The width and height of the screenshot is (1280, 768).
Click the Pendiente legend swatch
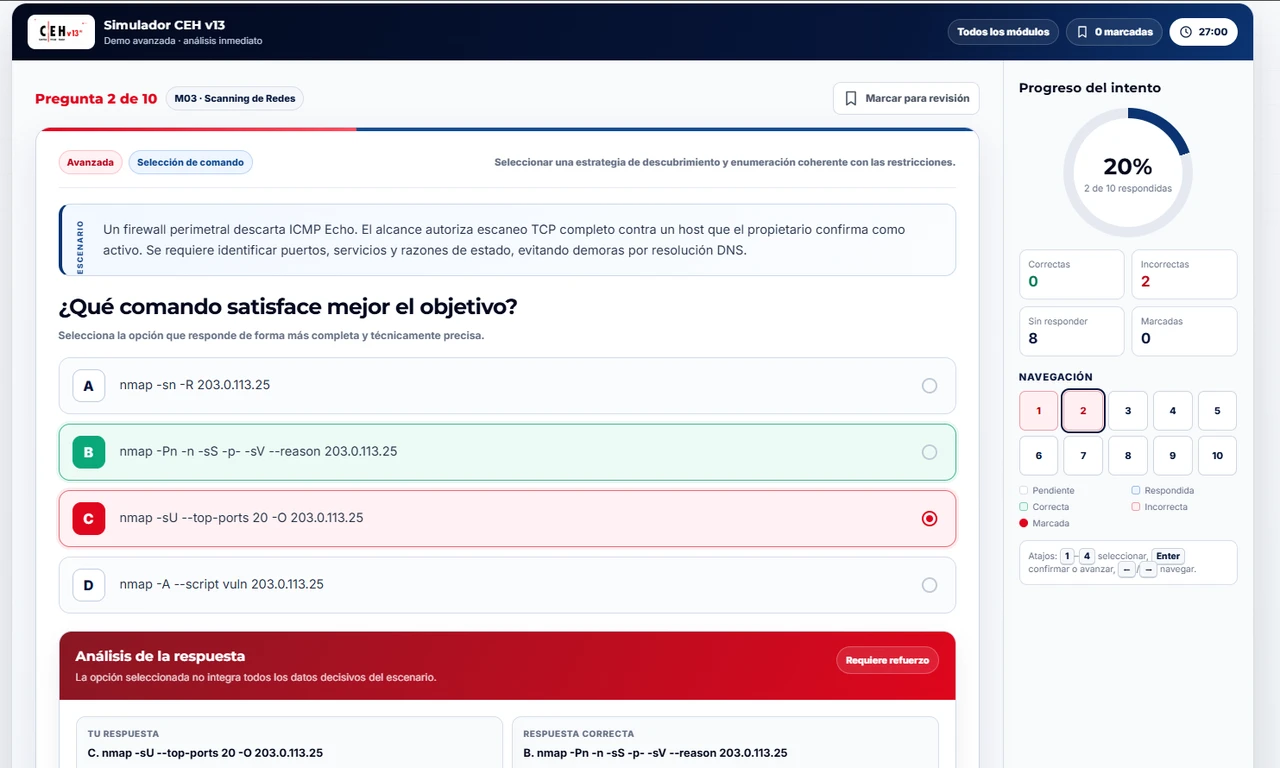[1023, 491]
